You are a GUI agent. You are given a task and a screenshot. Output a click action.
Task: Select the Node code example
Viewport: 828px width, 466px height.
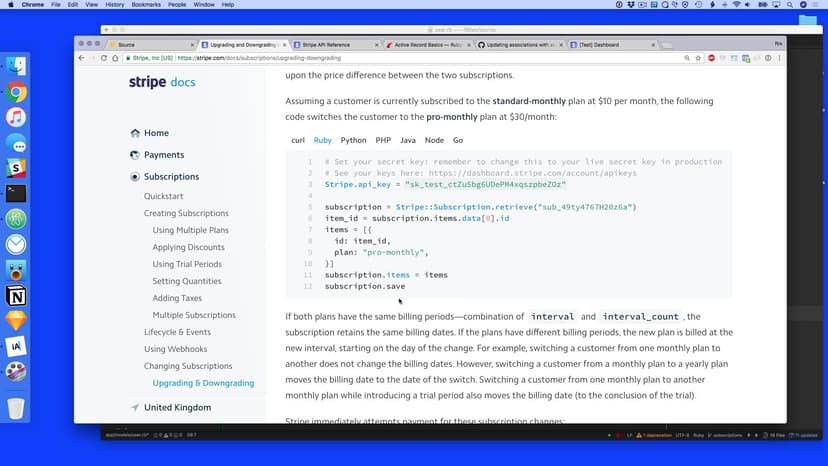click(x=434, y=141)
